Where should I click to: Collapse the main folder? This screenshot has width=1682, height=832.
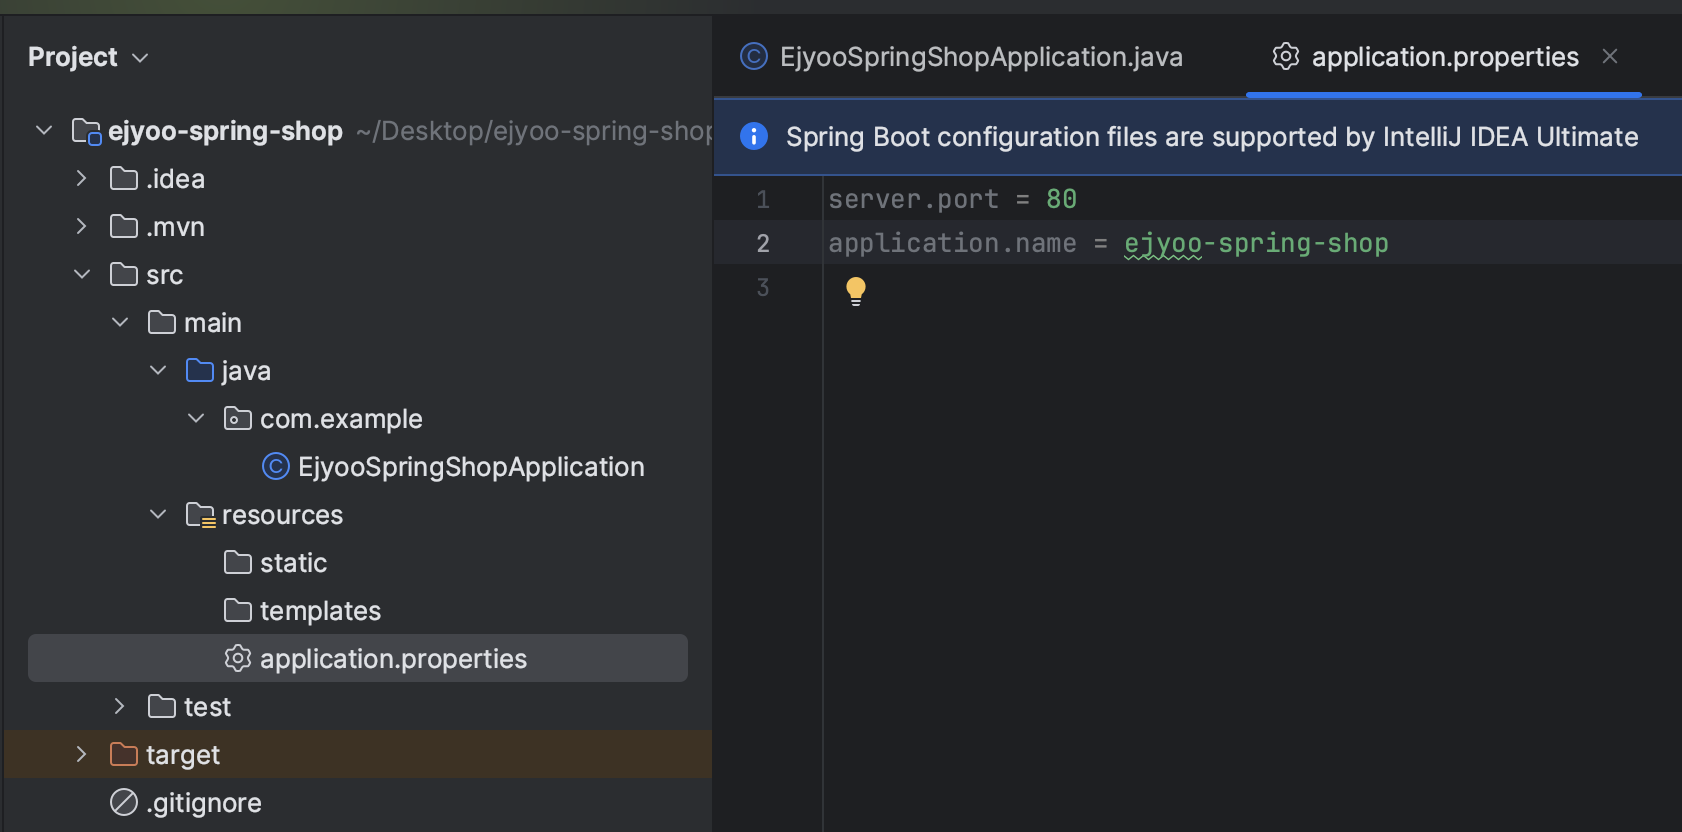[120, 323]
